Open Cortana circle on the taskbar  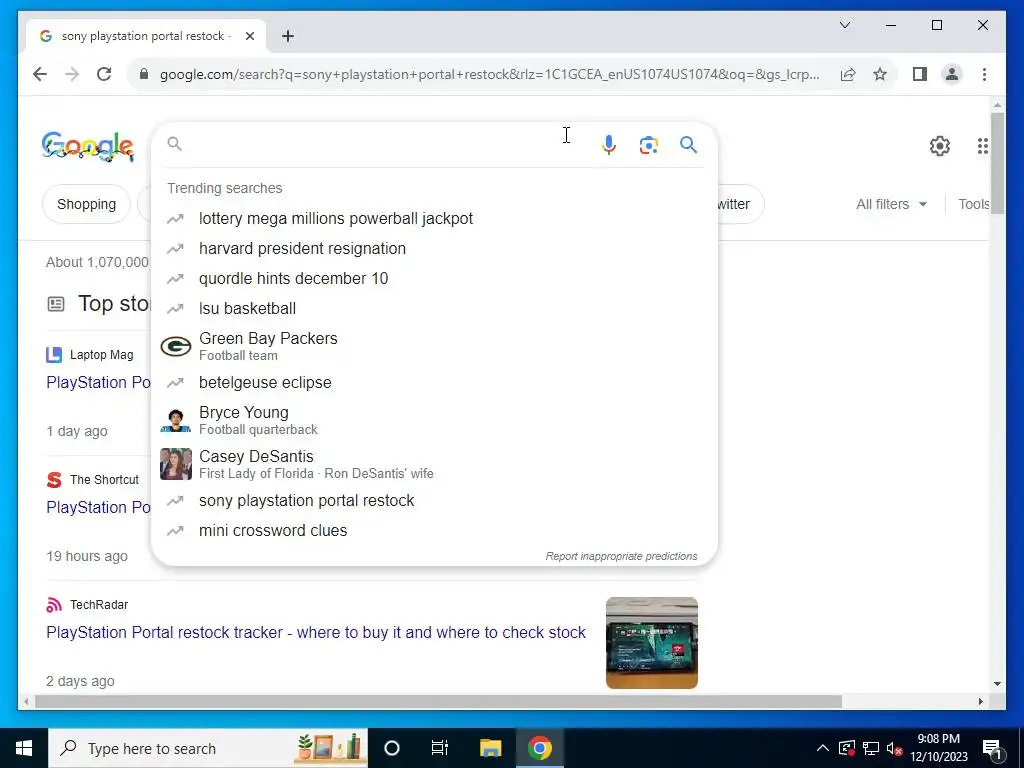[x=392, y=748]
